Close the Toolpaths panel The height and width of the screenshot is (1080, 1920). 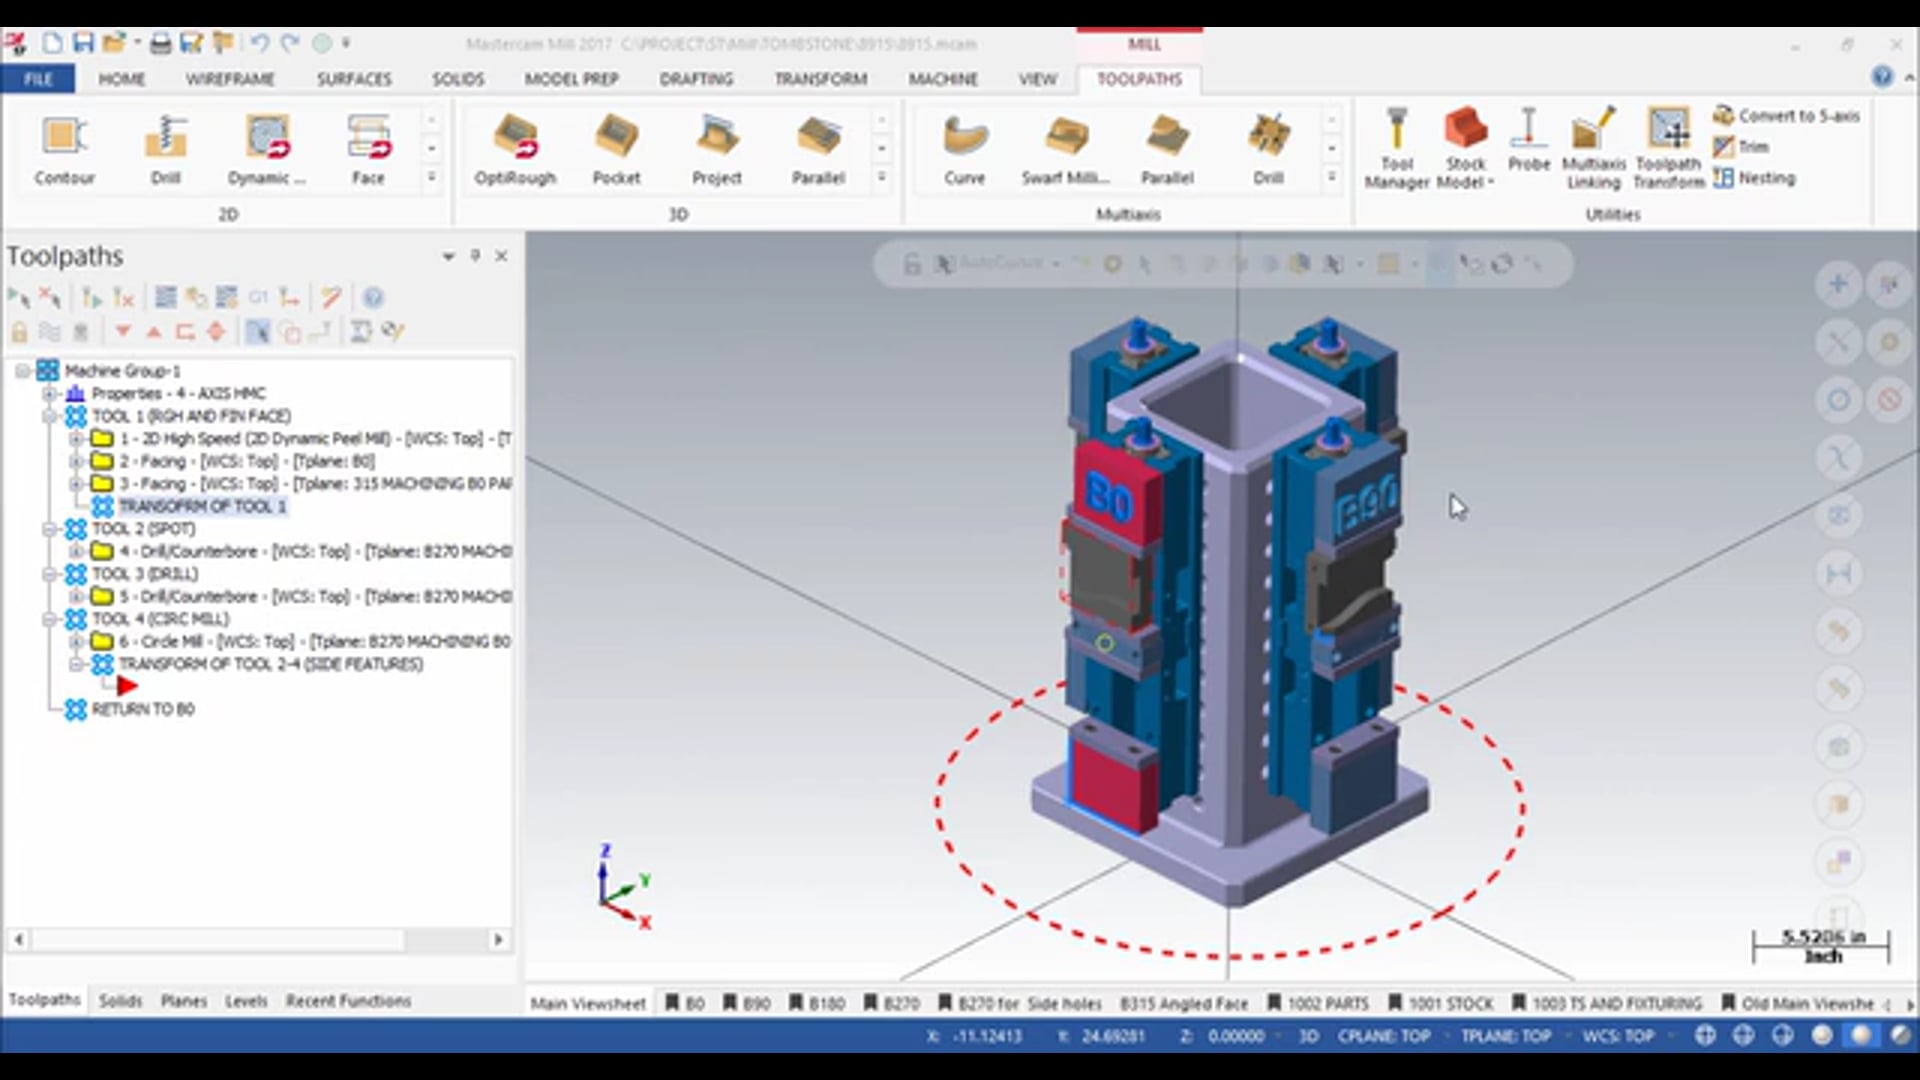[x=502, y=256]
